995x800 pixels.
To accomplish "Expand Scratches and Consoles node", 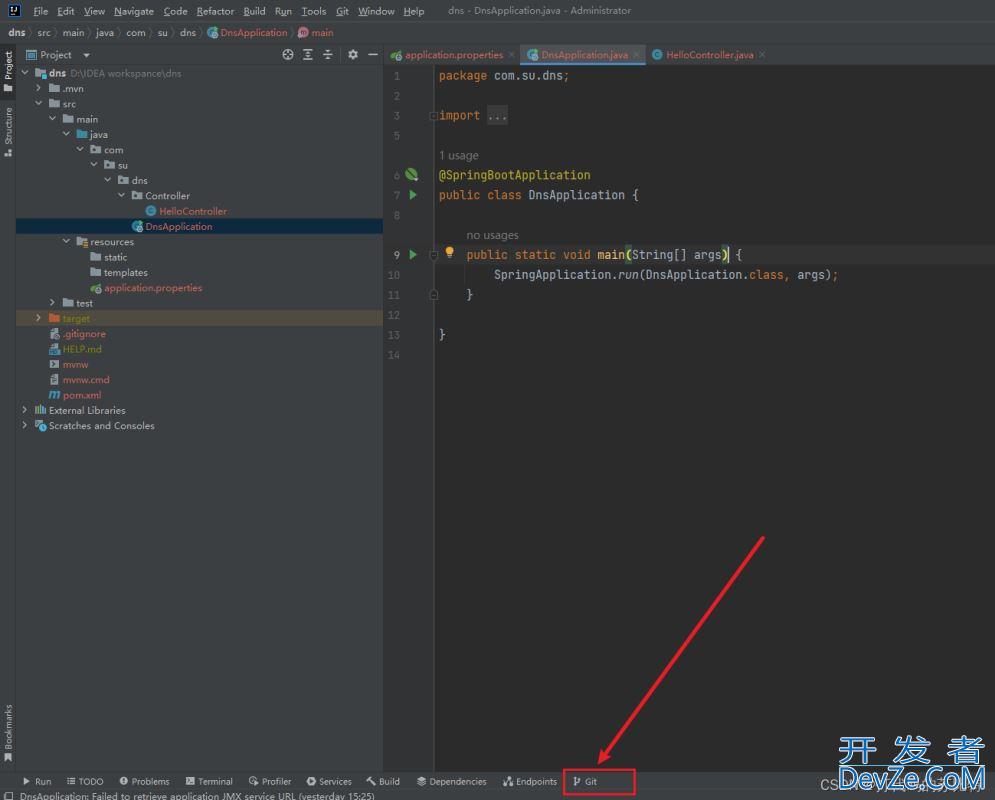I will pyautogui.click(x=25, y=425).
